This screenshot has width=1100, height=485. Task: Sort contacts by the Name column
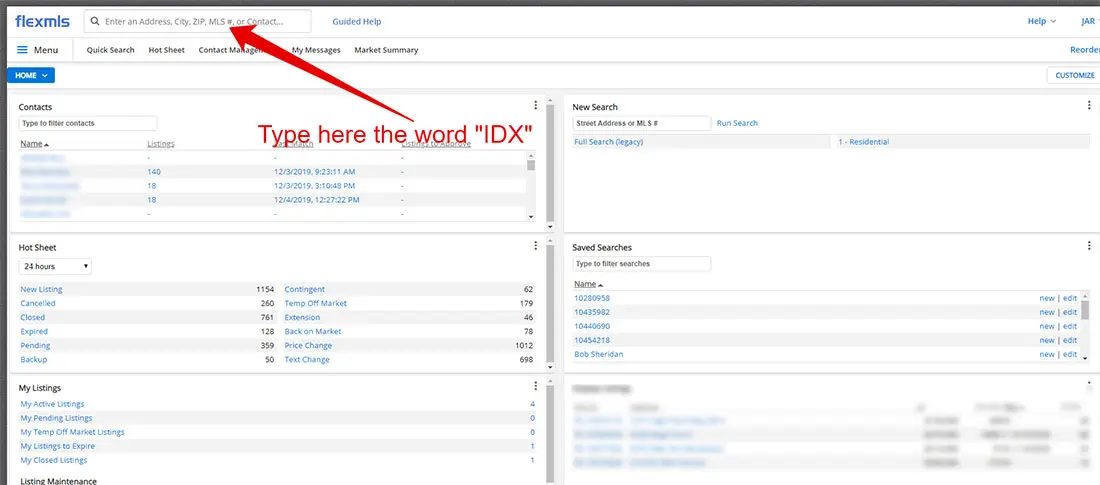pos(32,144)
